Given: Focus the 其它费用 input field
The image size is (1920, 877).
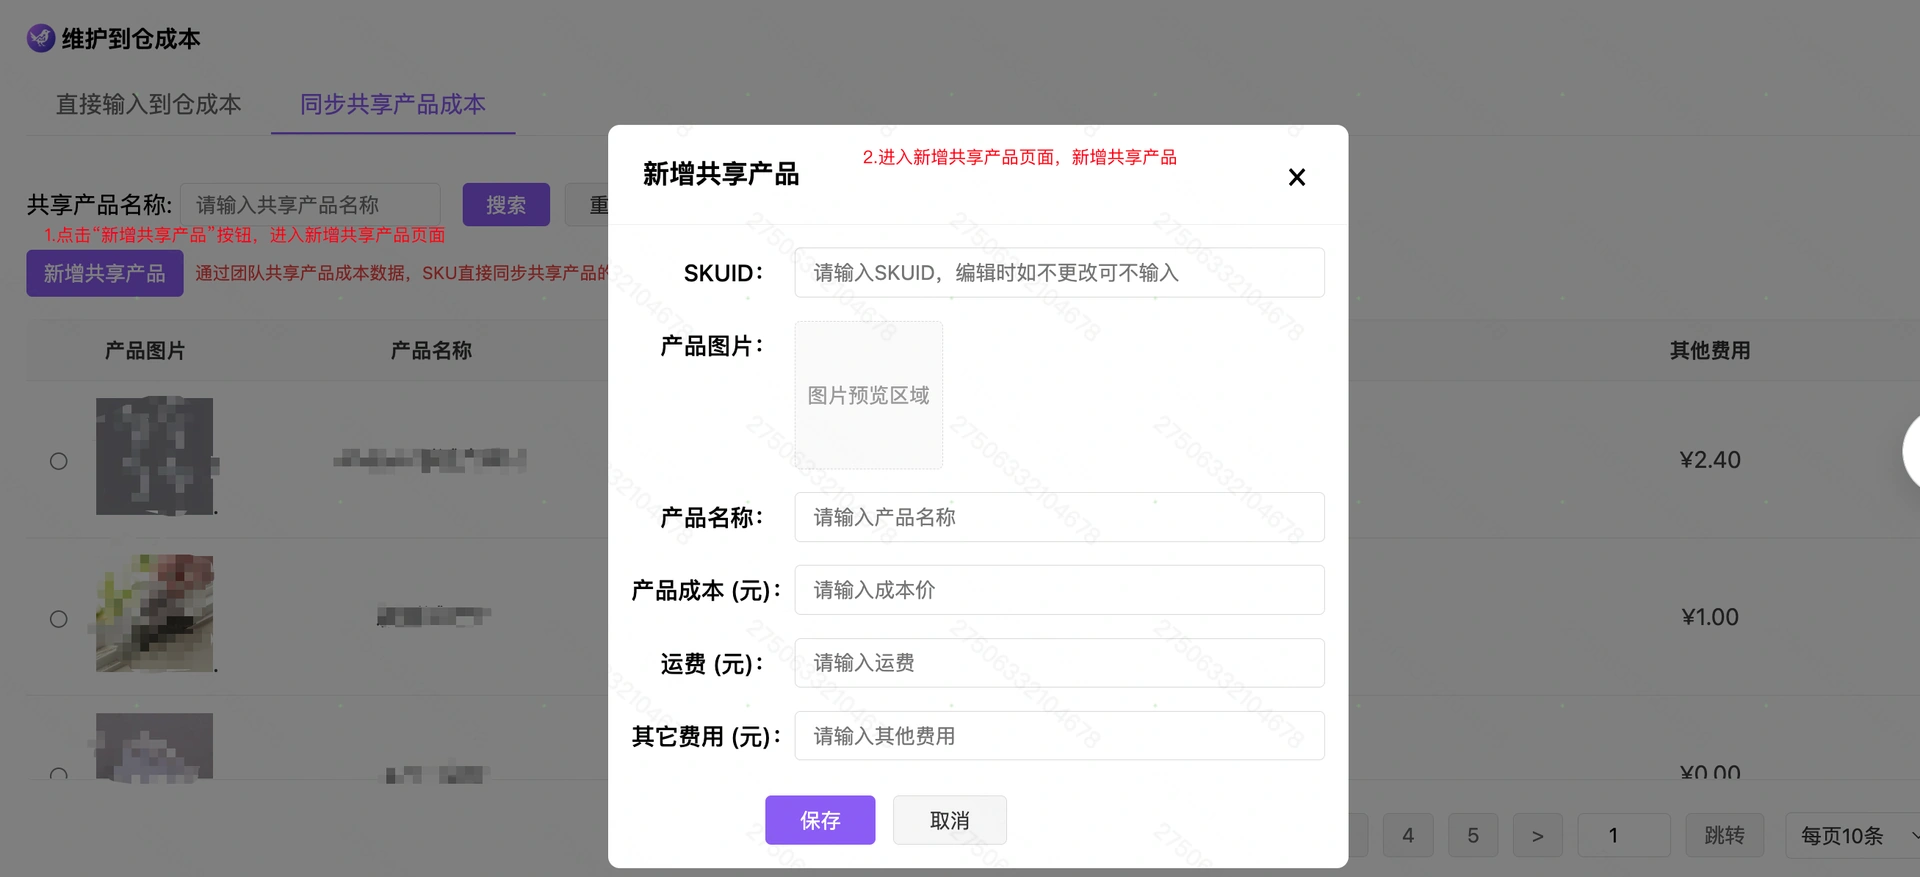Looking at the screenshot, I should (1059, 736).
